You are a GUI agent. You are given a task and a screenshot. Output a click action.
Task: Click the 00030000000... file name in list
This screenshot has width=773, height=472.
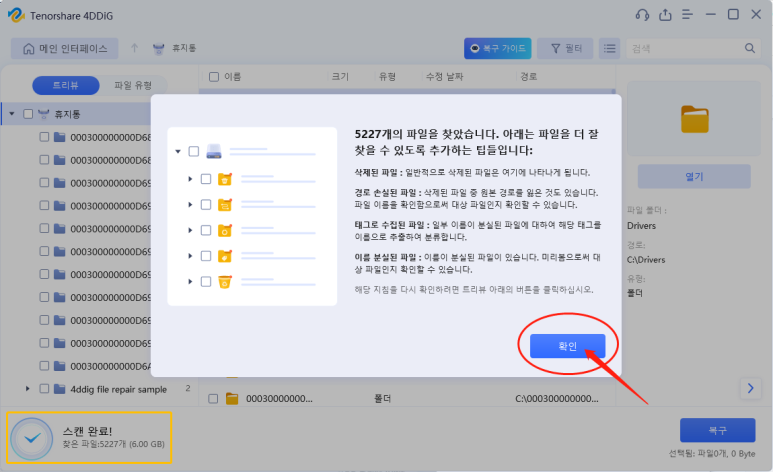click(x=279, y=399)
